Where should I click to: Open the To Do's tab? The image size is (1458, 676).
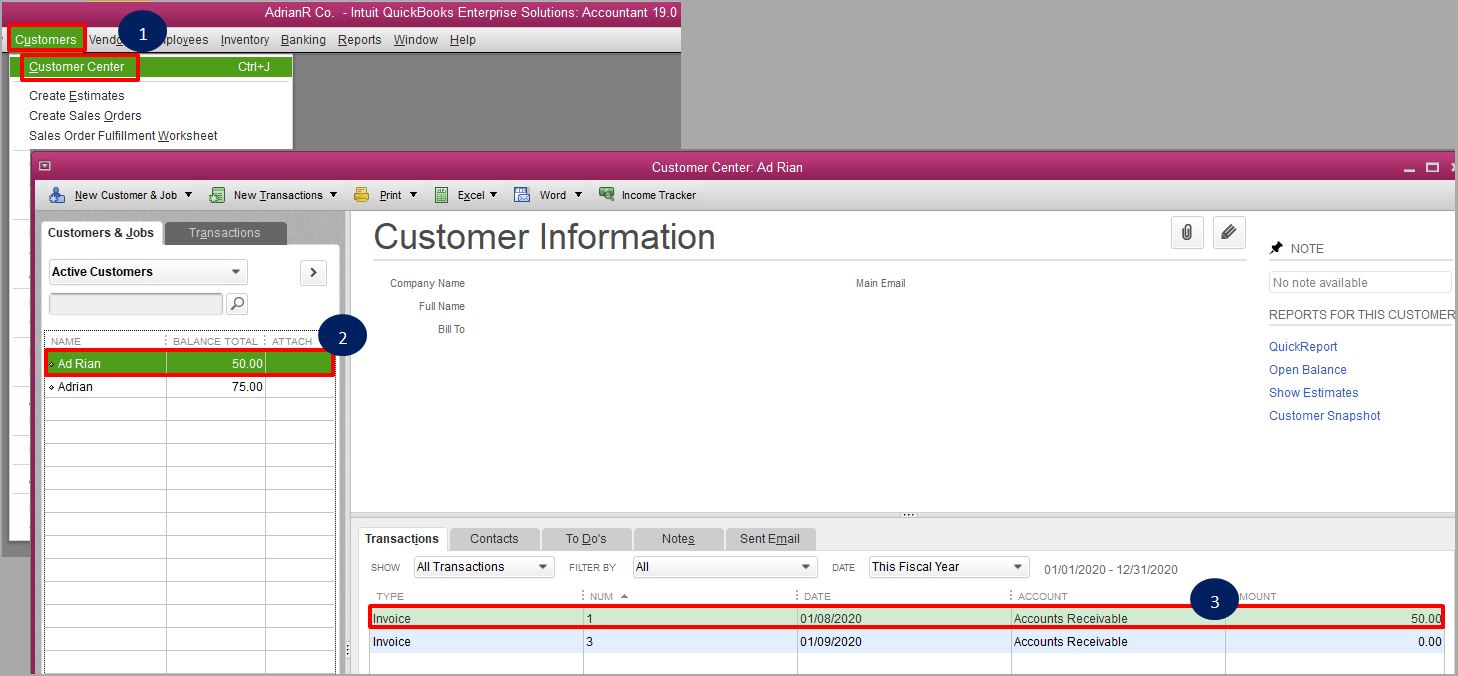[586, 539]
